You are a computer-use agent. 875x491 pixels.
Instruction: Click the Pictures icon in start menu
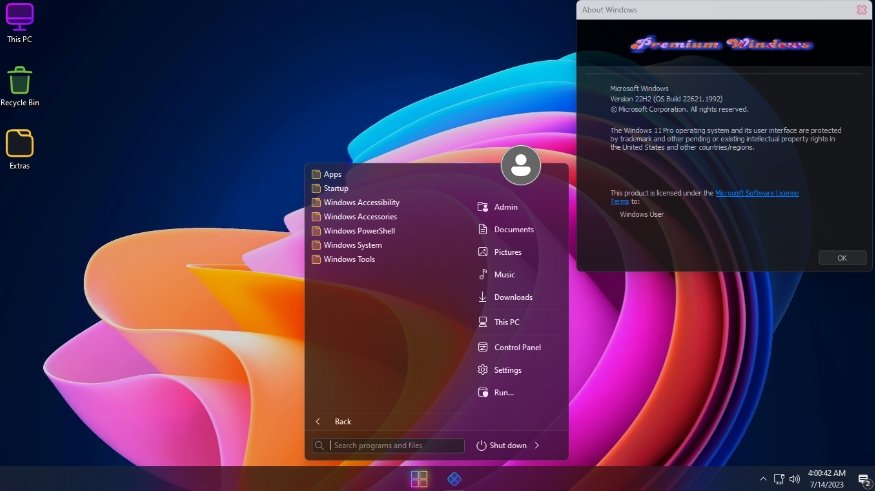(483, 252)
